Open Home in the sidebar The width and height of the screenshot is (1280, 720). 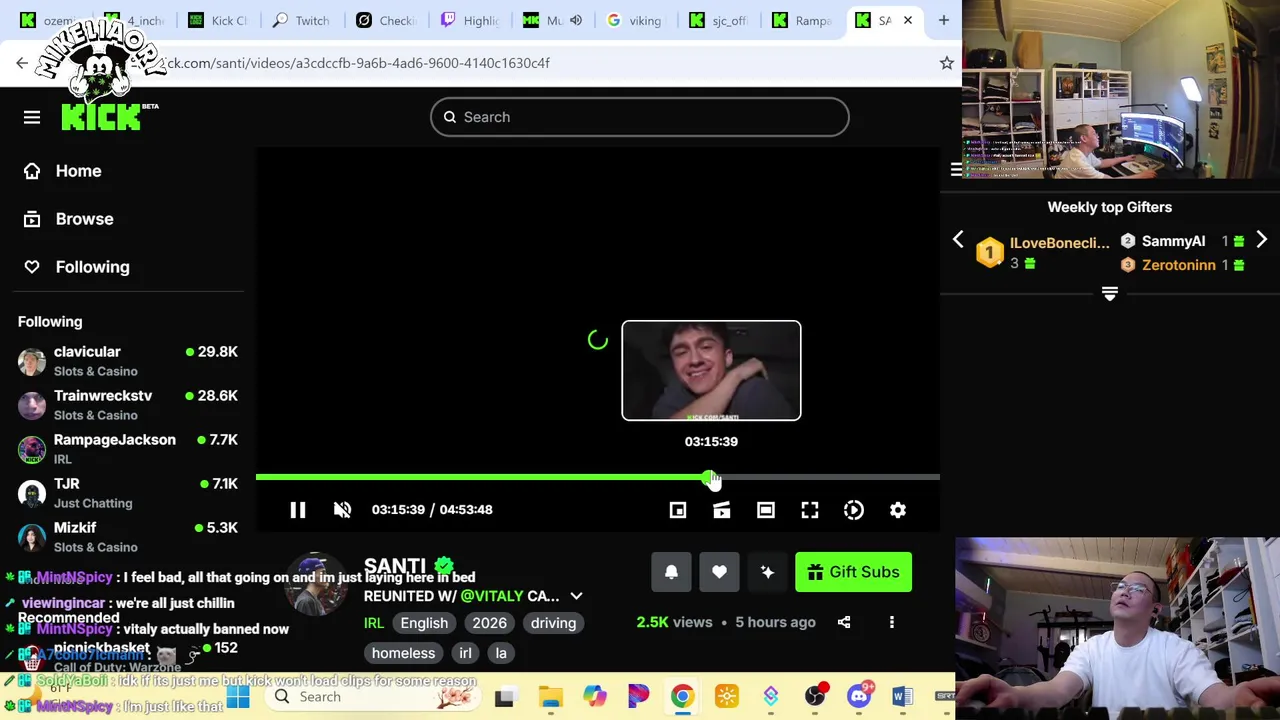[x=62, y=171]
